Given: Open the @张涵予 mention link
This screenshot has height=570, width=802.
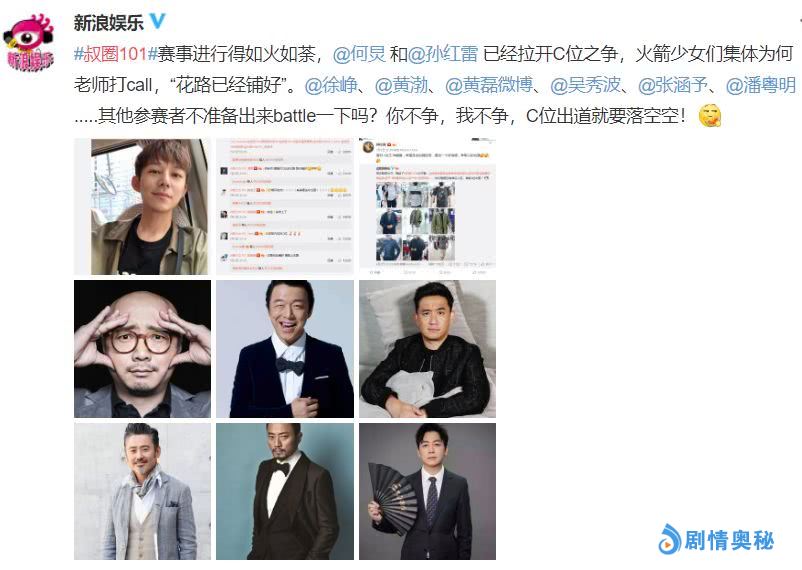Looking at the screenshot, I should [673, 85].
